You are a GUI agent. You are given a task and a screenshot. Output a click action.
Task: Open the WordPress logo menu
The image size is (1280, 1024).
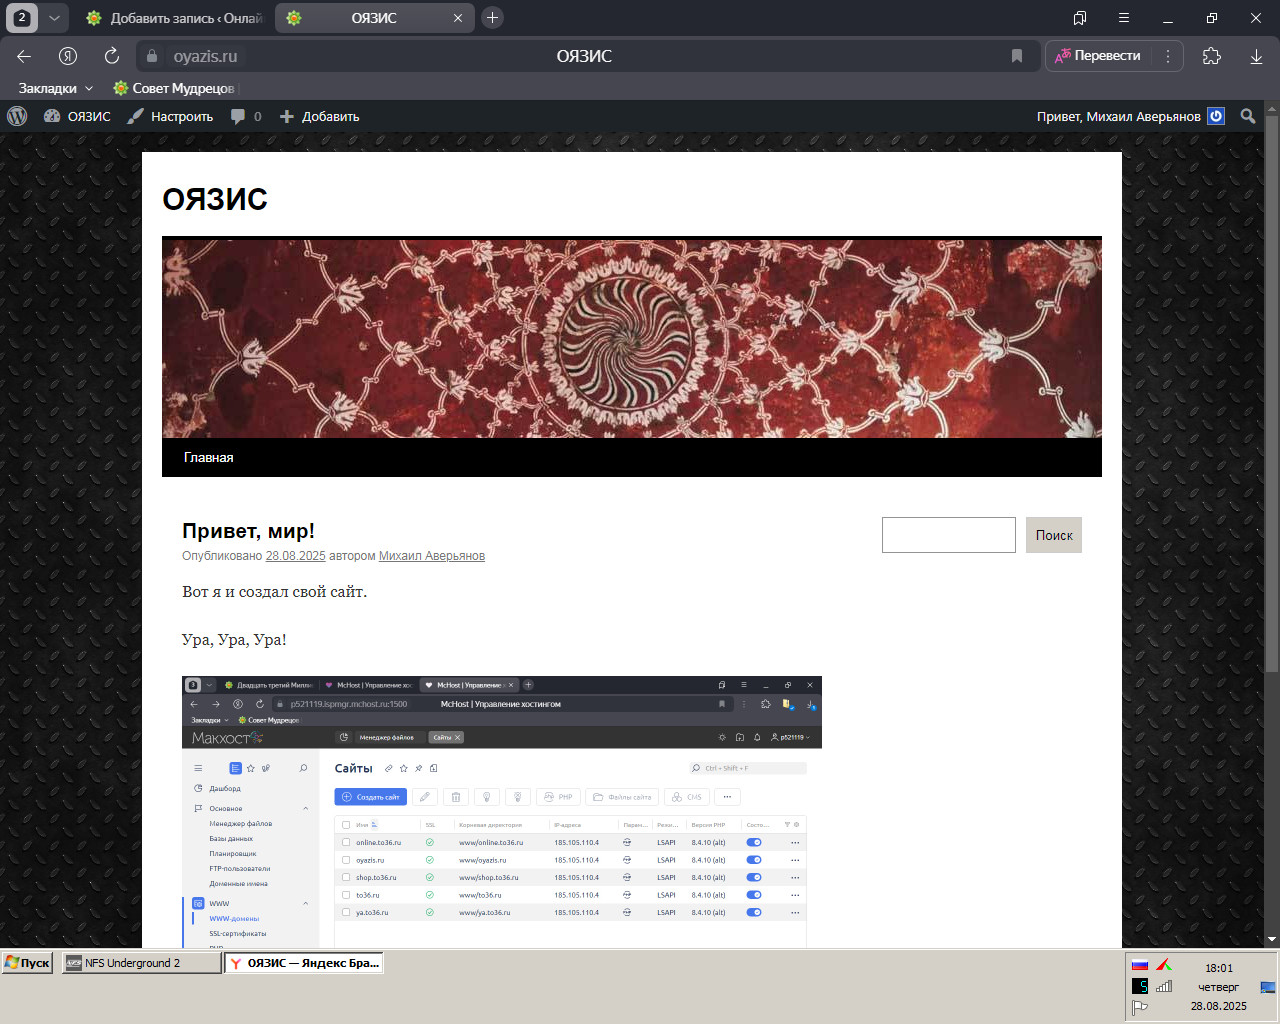tap(17, 116)
